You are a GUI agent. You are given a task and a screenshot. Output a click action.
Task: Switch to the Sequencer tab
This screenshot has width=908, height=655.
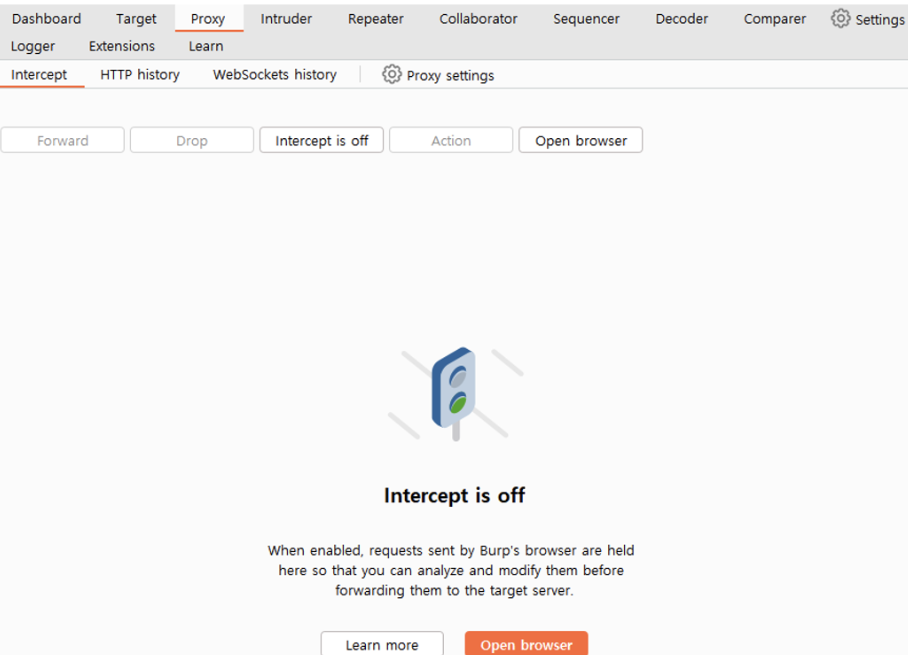[586, 19]
